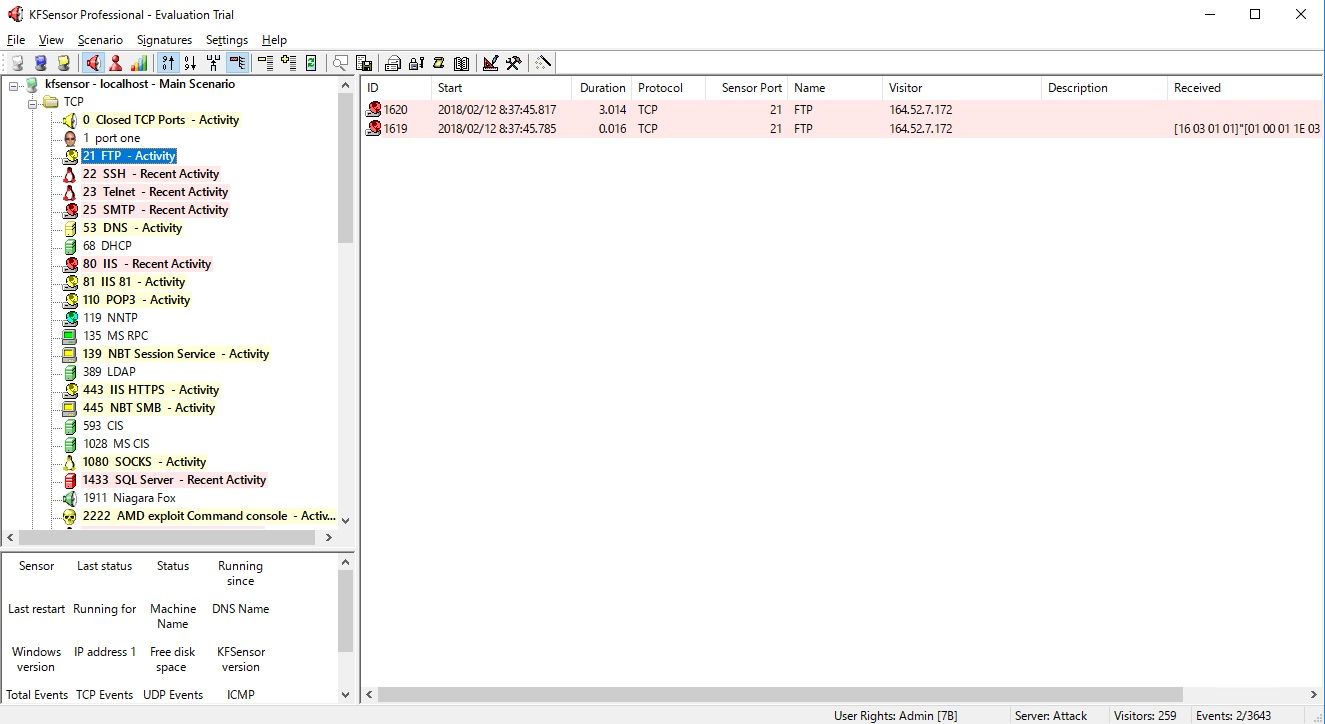Click the yellow server toolbar icon
This screenshot has width=1325, height=724.
pos(63,63)
